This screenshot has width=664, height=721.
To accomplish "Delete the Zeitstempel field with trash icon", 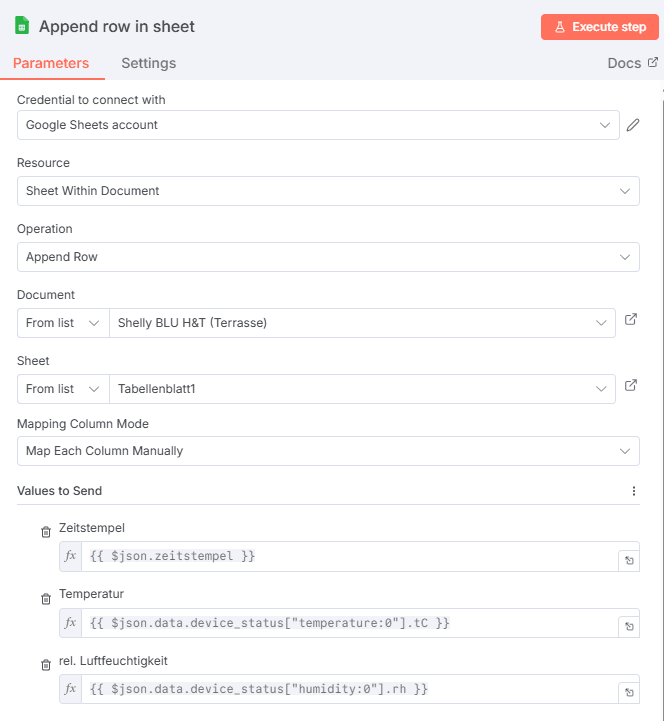I will (x=45, y=533).
